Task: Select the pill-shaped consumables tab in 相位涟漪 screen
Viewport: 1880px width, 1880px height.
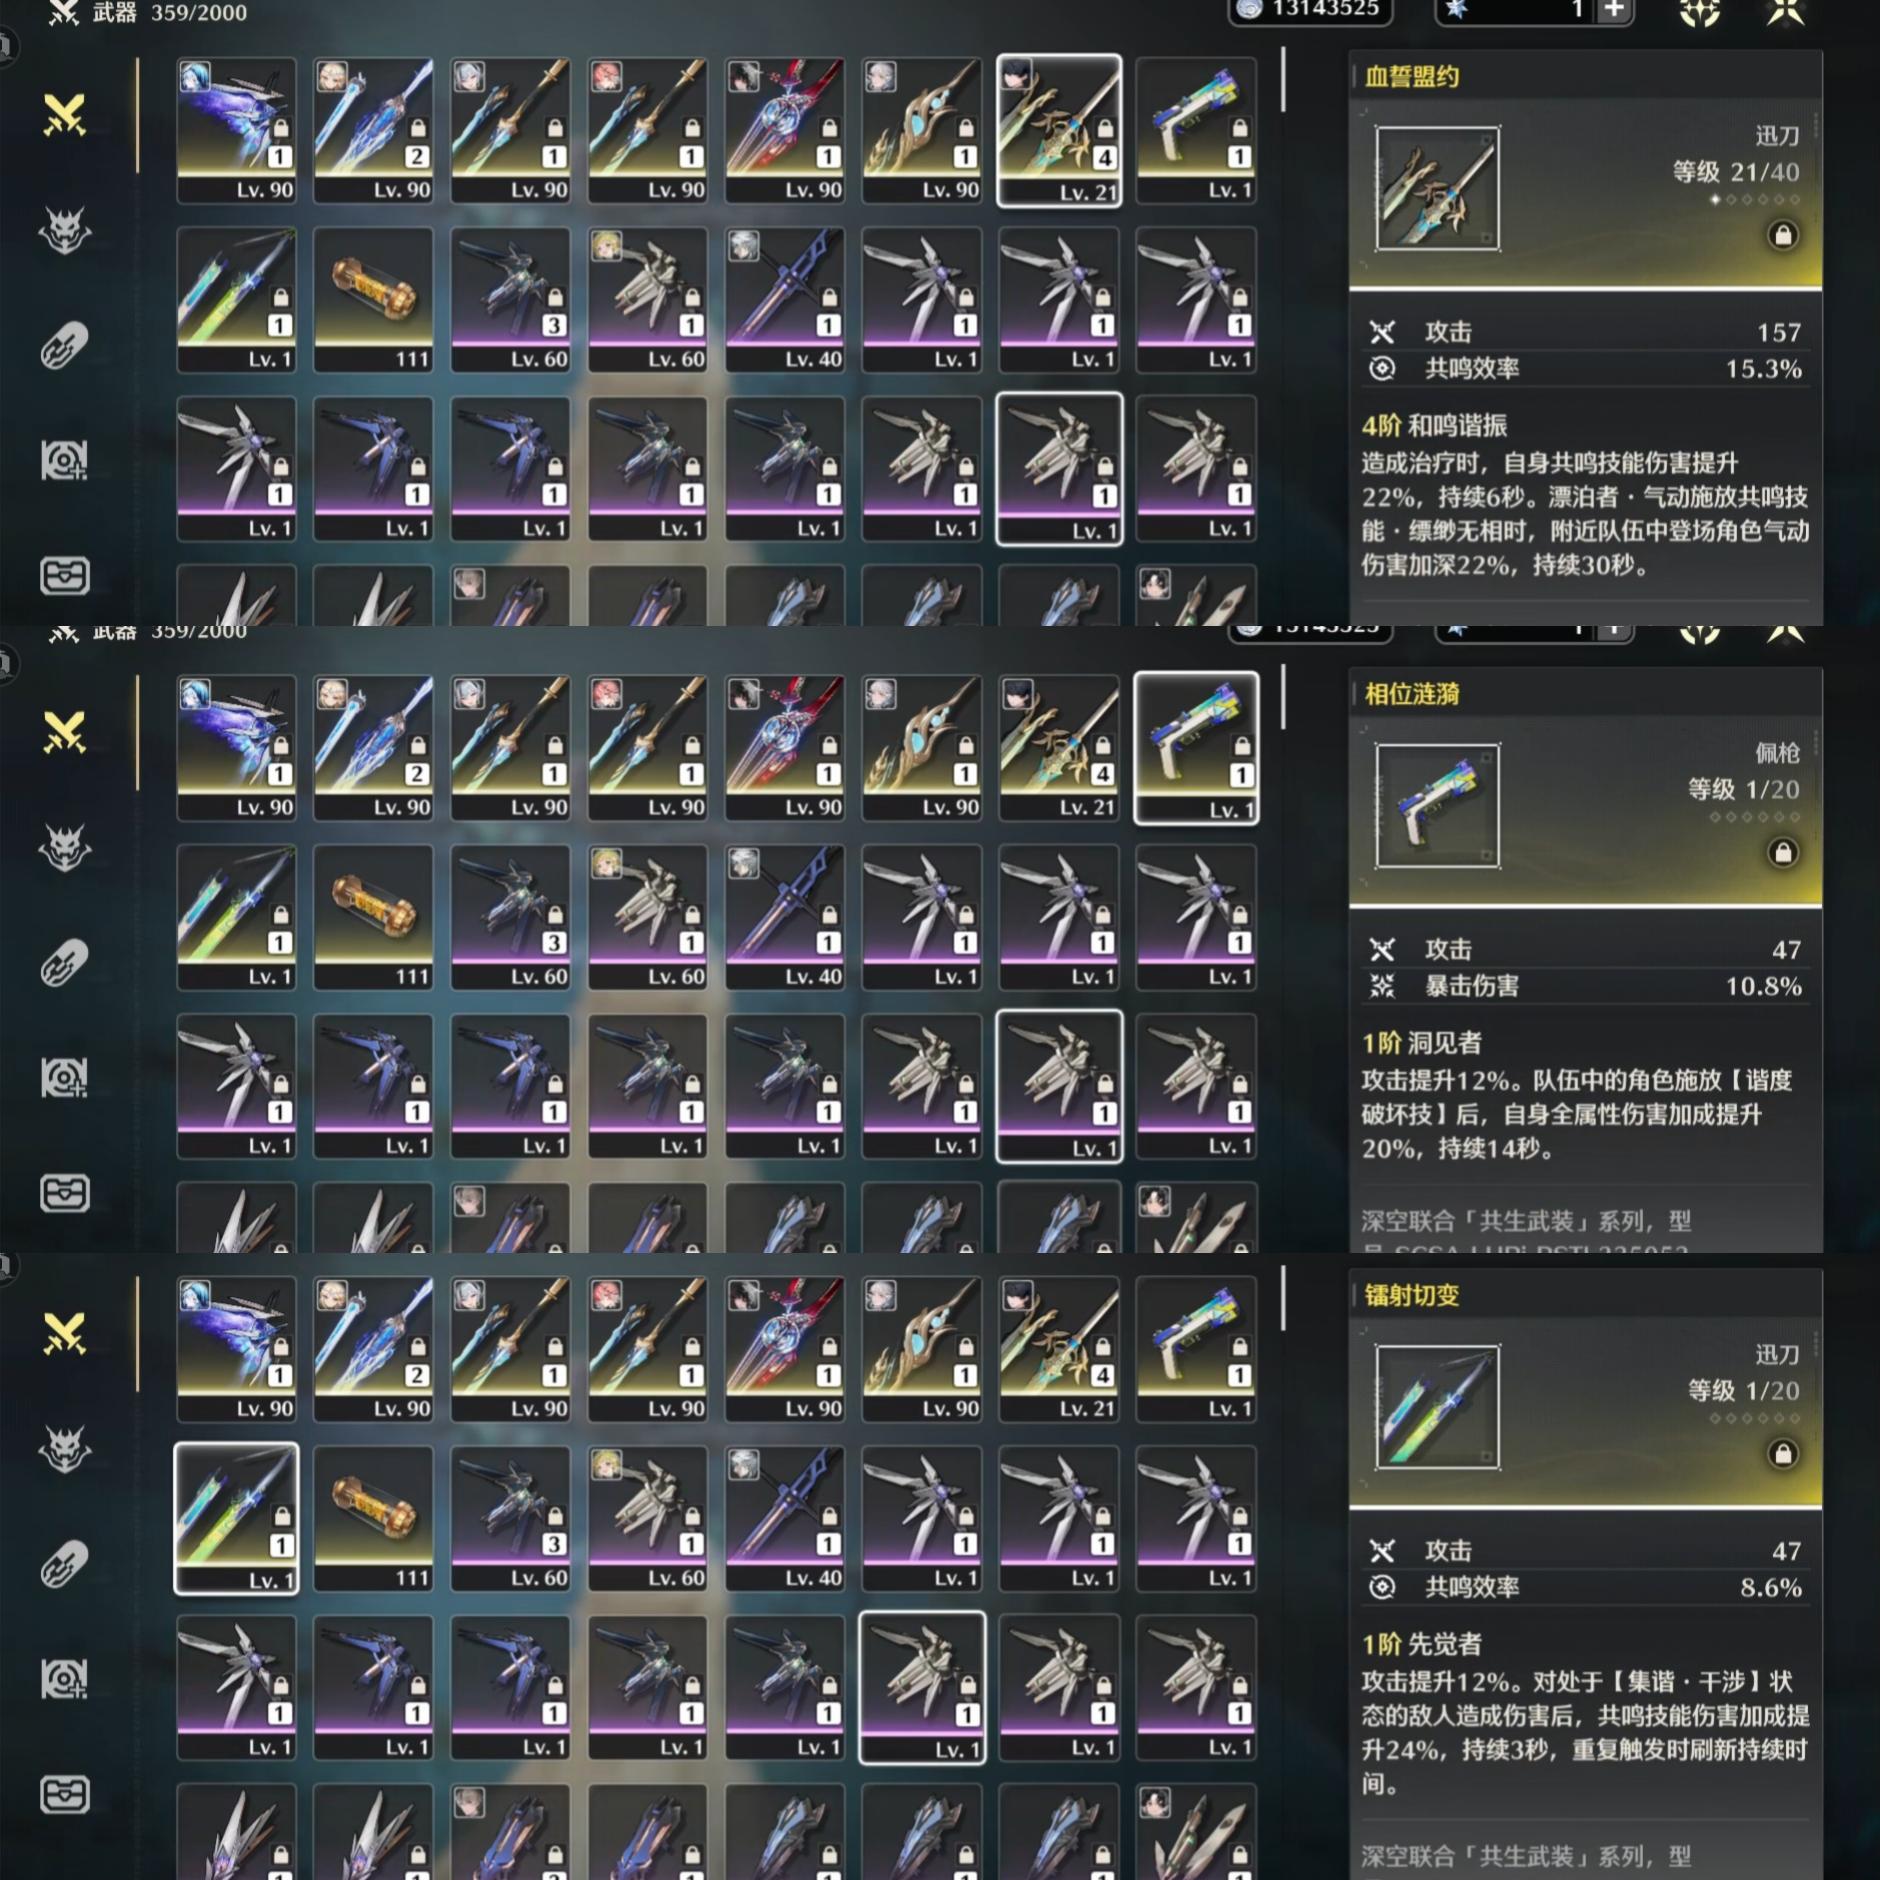Action: tap(65, 963)
